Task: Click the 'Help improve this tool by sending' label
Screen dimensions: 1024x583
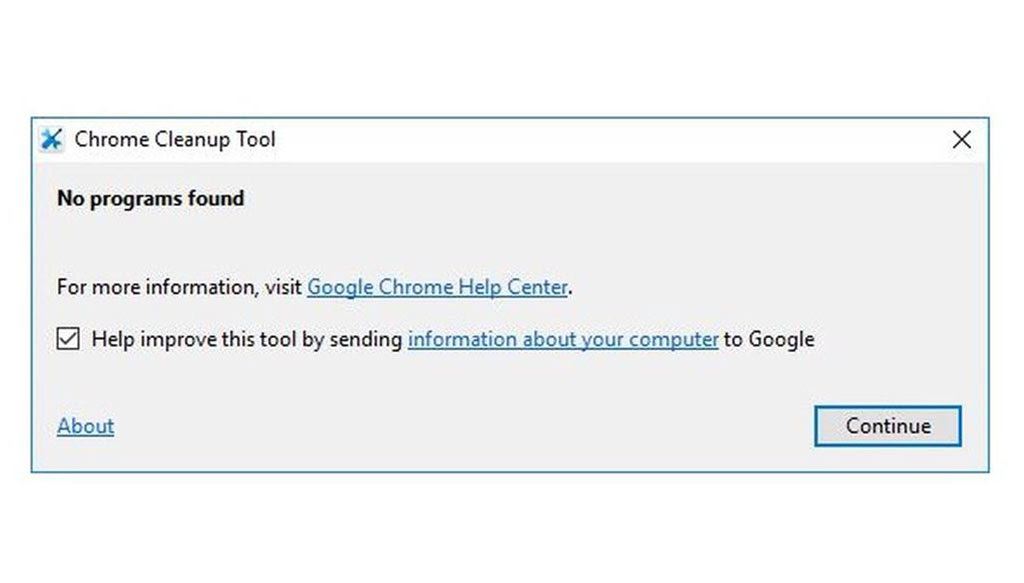Action: click(247, 339)
